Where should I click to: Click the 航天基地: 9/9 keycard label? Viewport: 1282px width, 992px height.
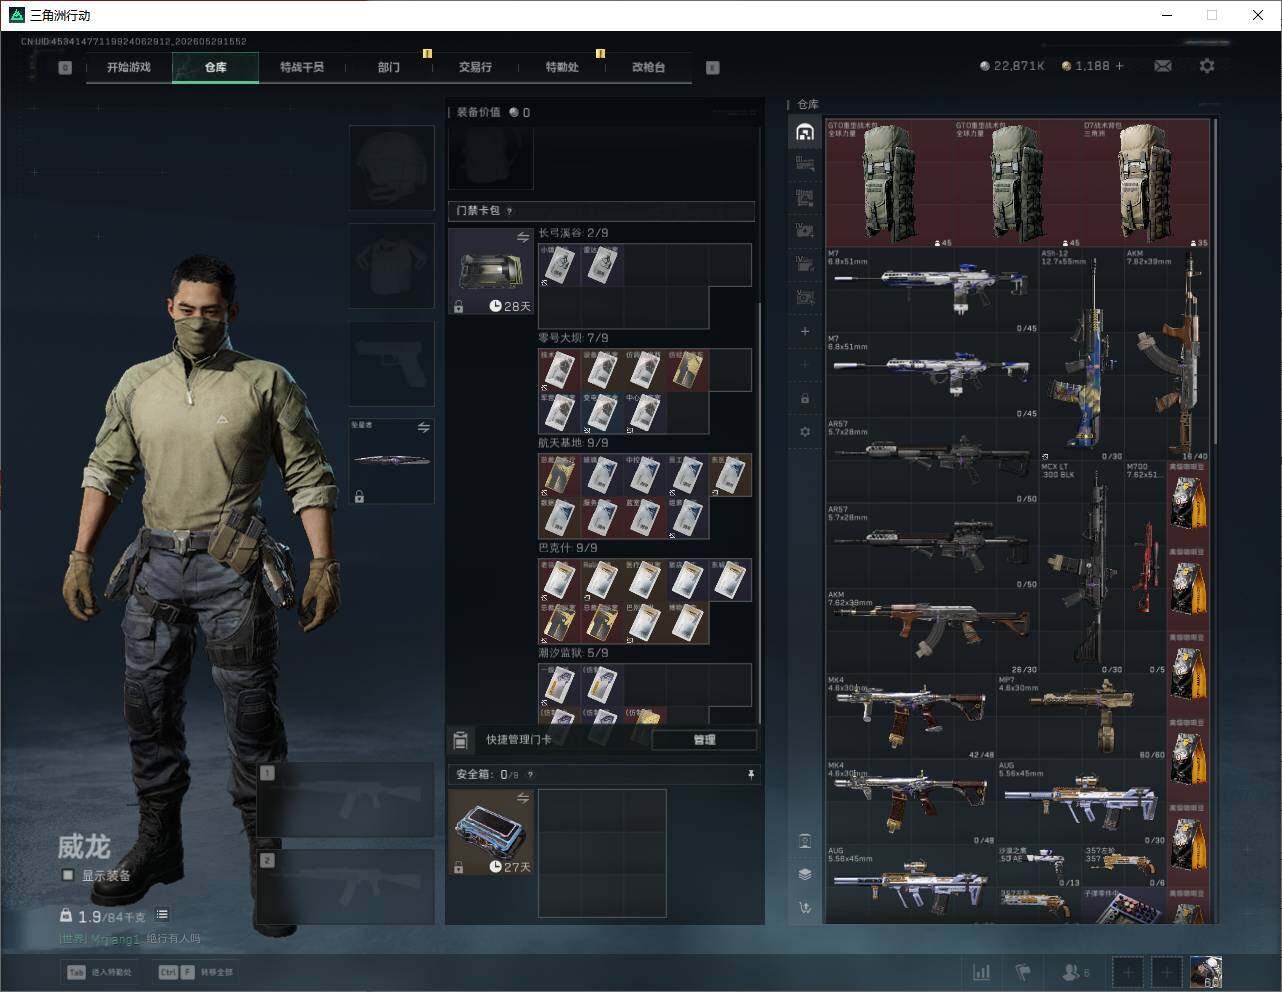[x=574, y=443]
